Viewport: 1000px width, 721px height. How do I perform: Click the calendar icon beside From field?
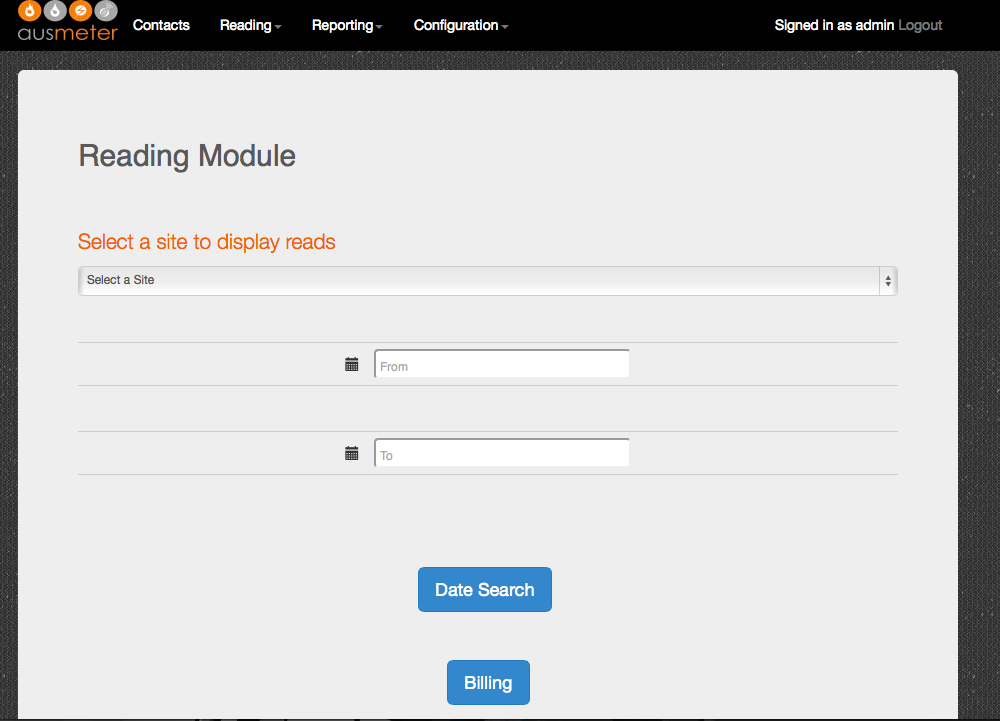[351, 365]
